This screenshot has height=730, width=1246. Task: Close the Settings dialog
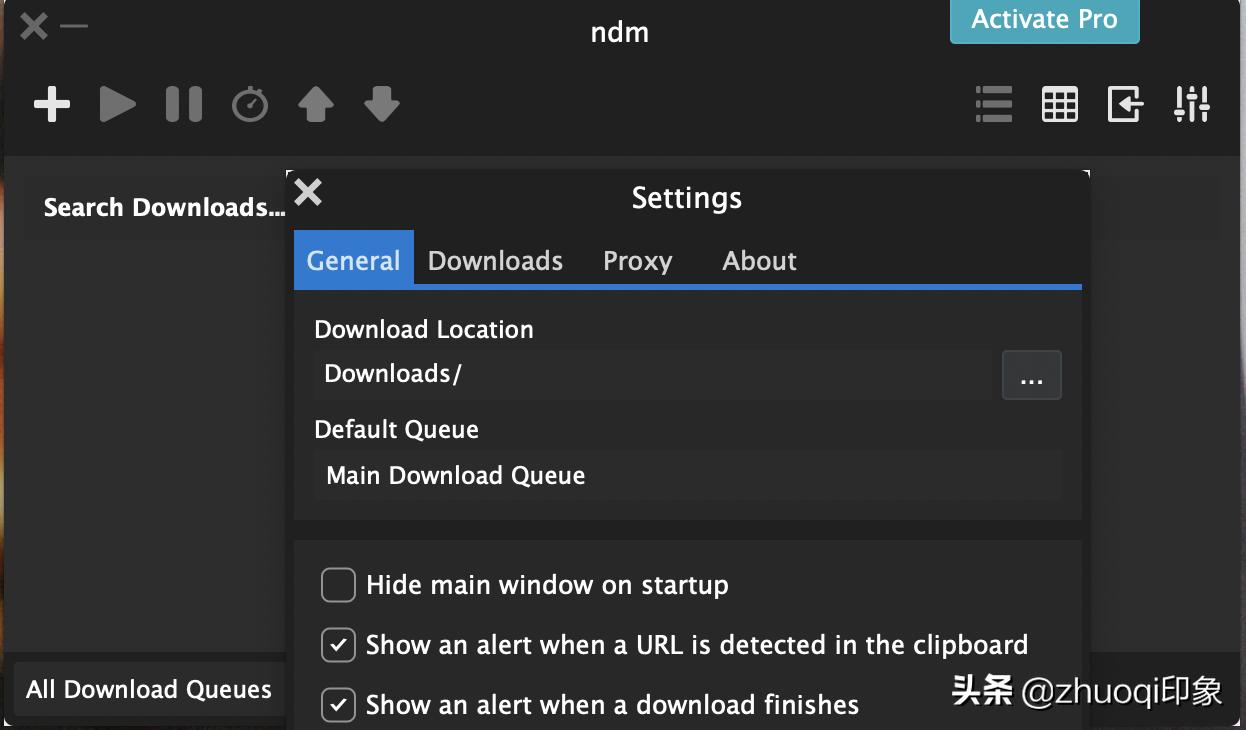pyautogui.click(x=308, y=192)
